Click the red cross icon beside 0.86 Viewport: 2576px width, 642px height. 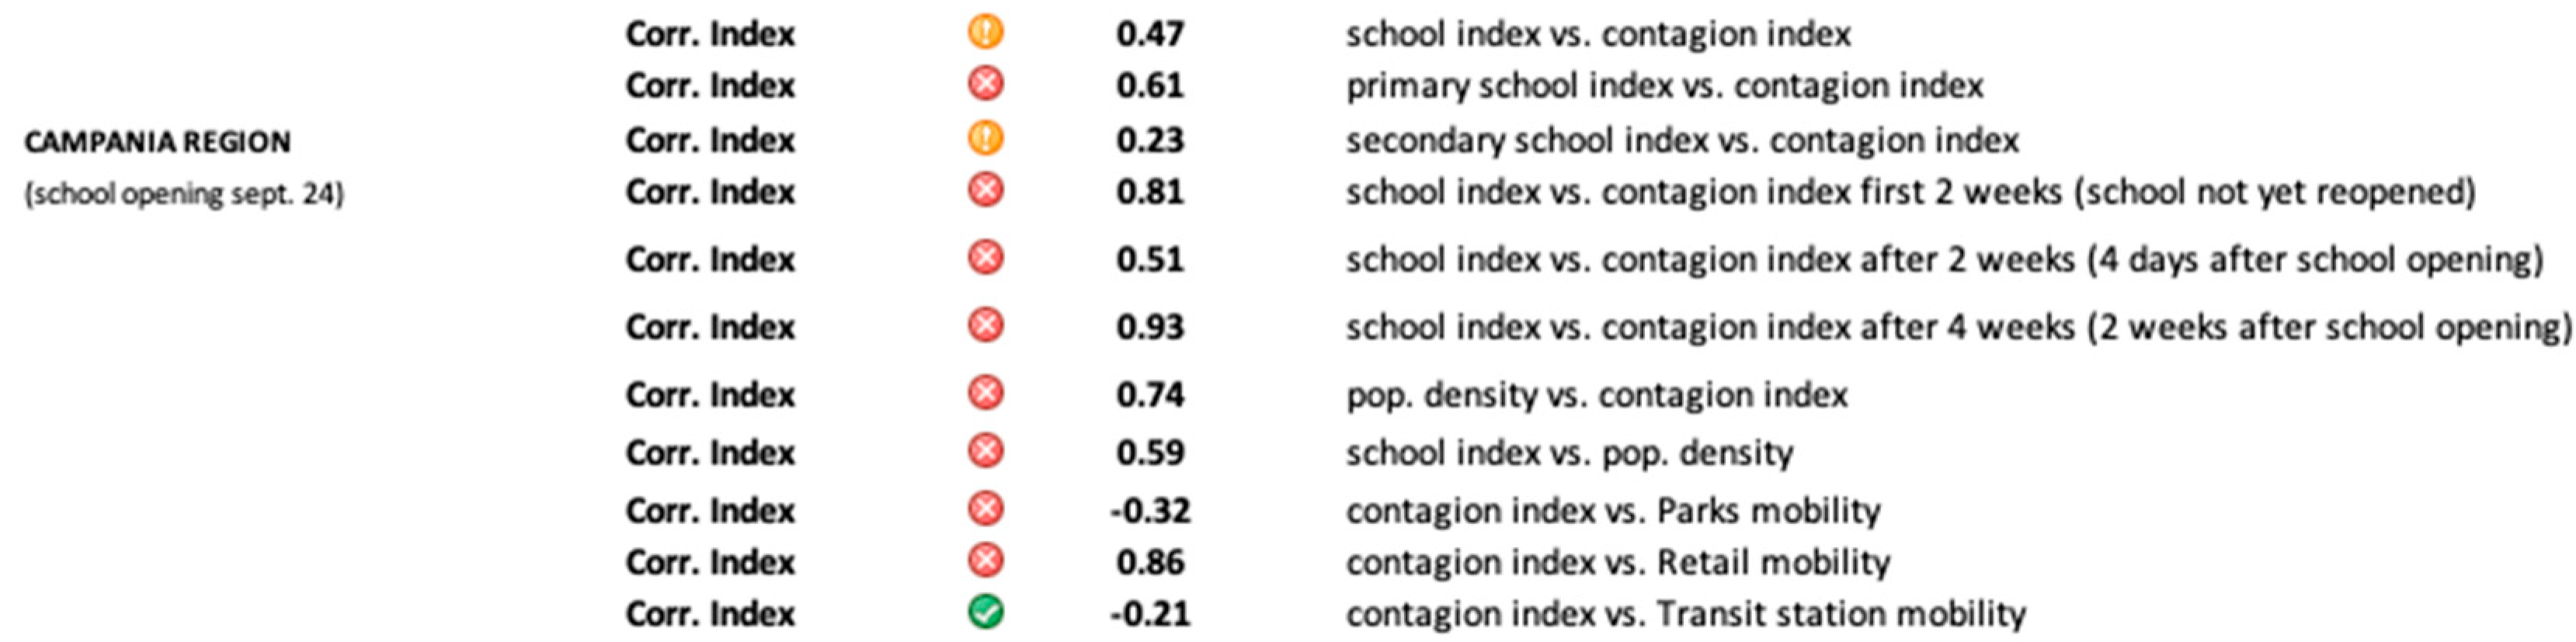pos(985,561)
